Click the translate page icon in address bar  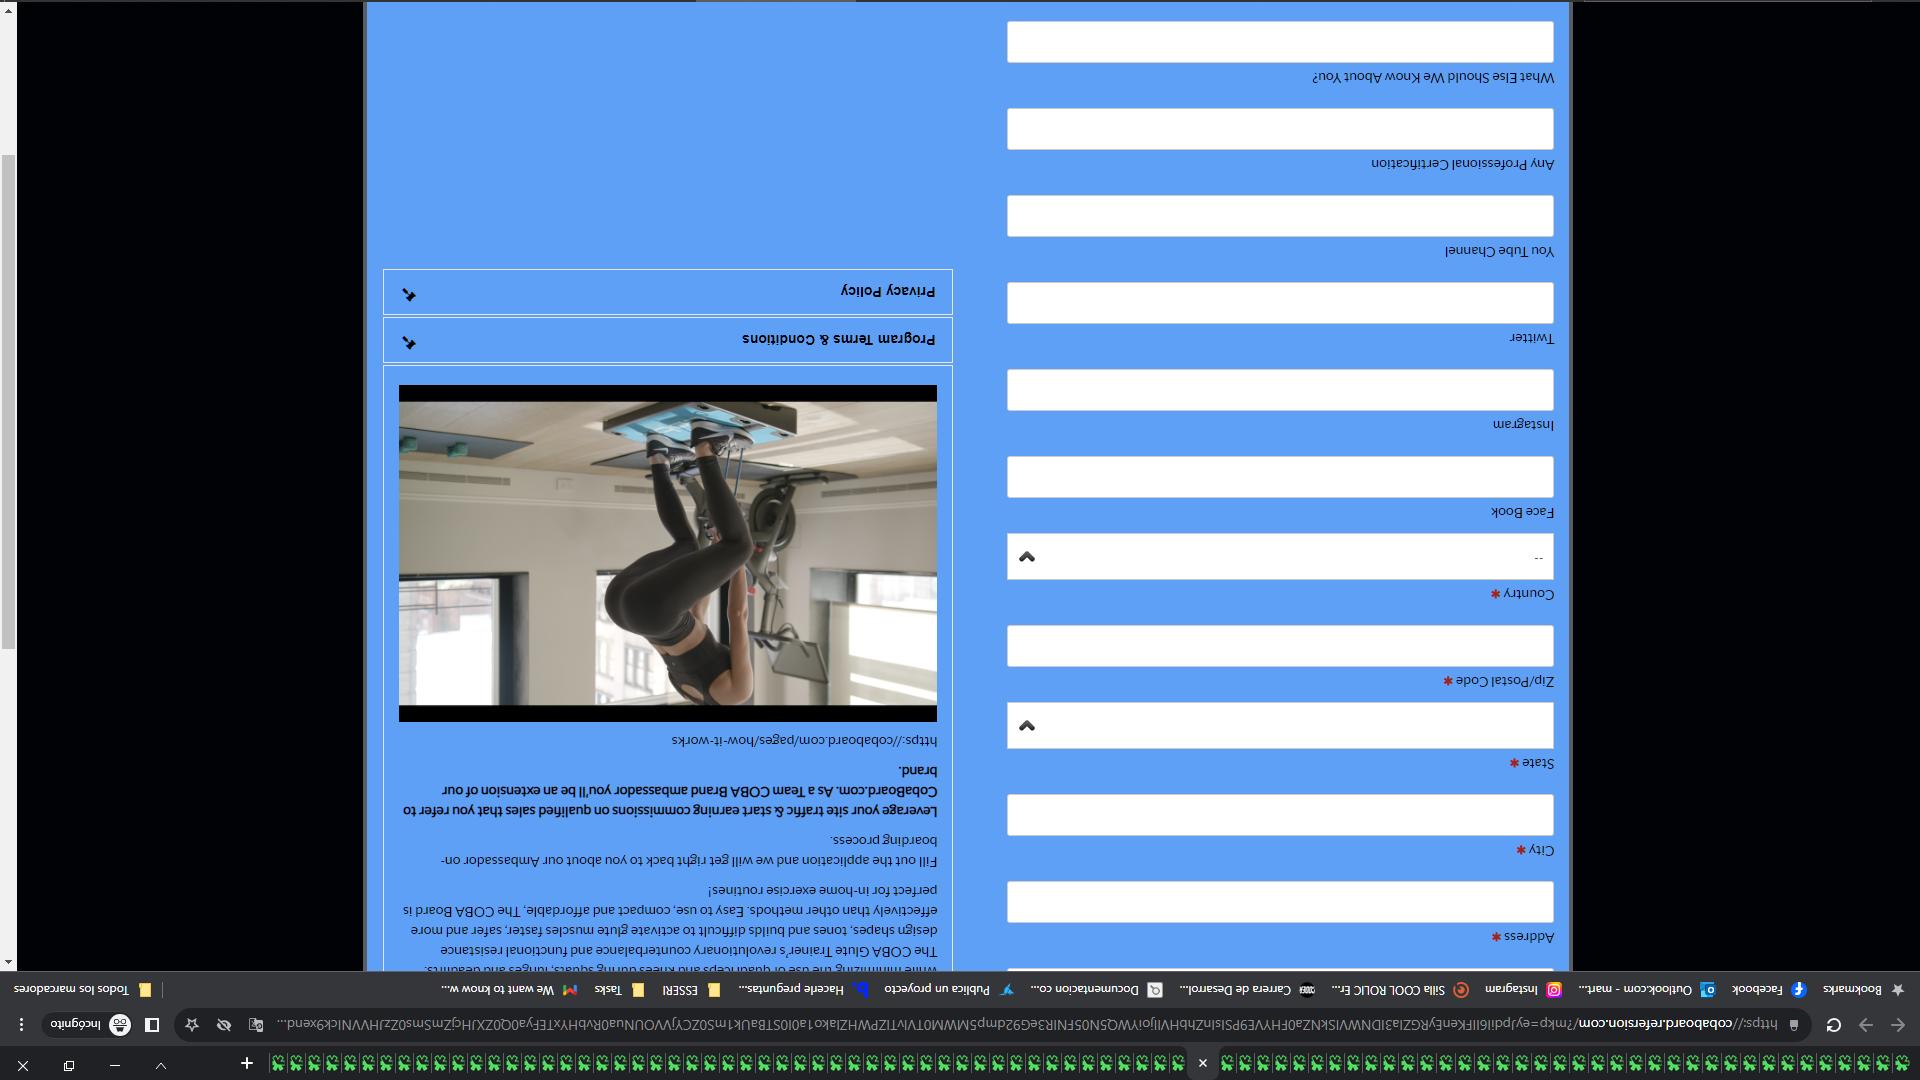256,1025
